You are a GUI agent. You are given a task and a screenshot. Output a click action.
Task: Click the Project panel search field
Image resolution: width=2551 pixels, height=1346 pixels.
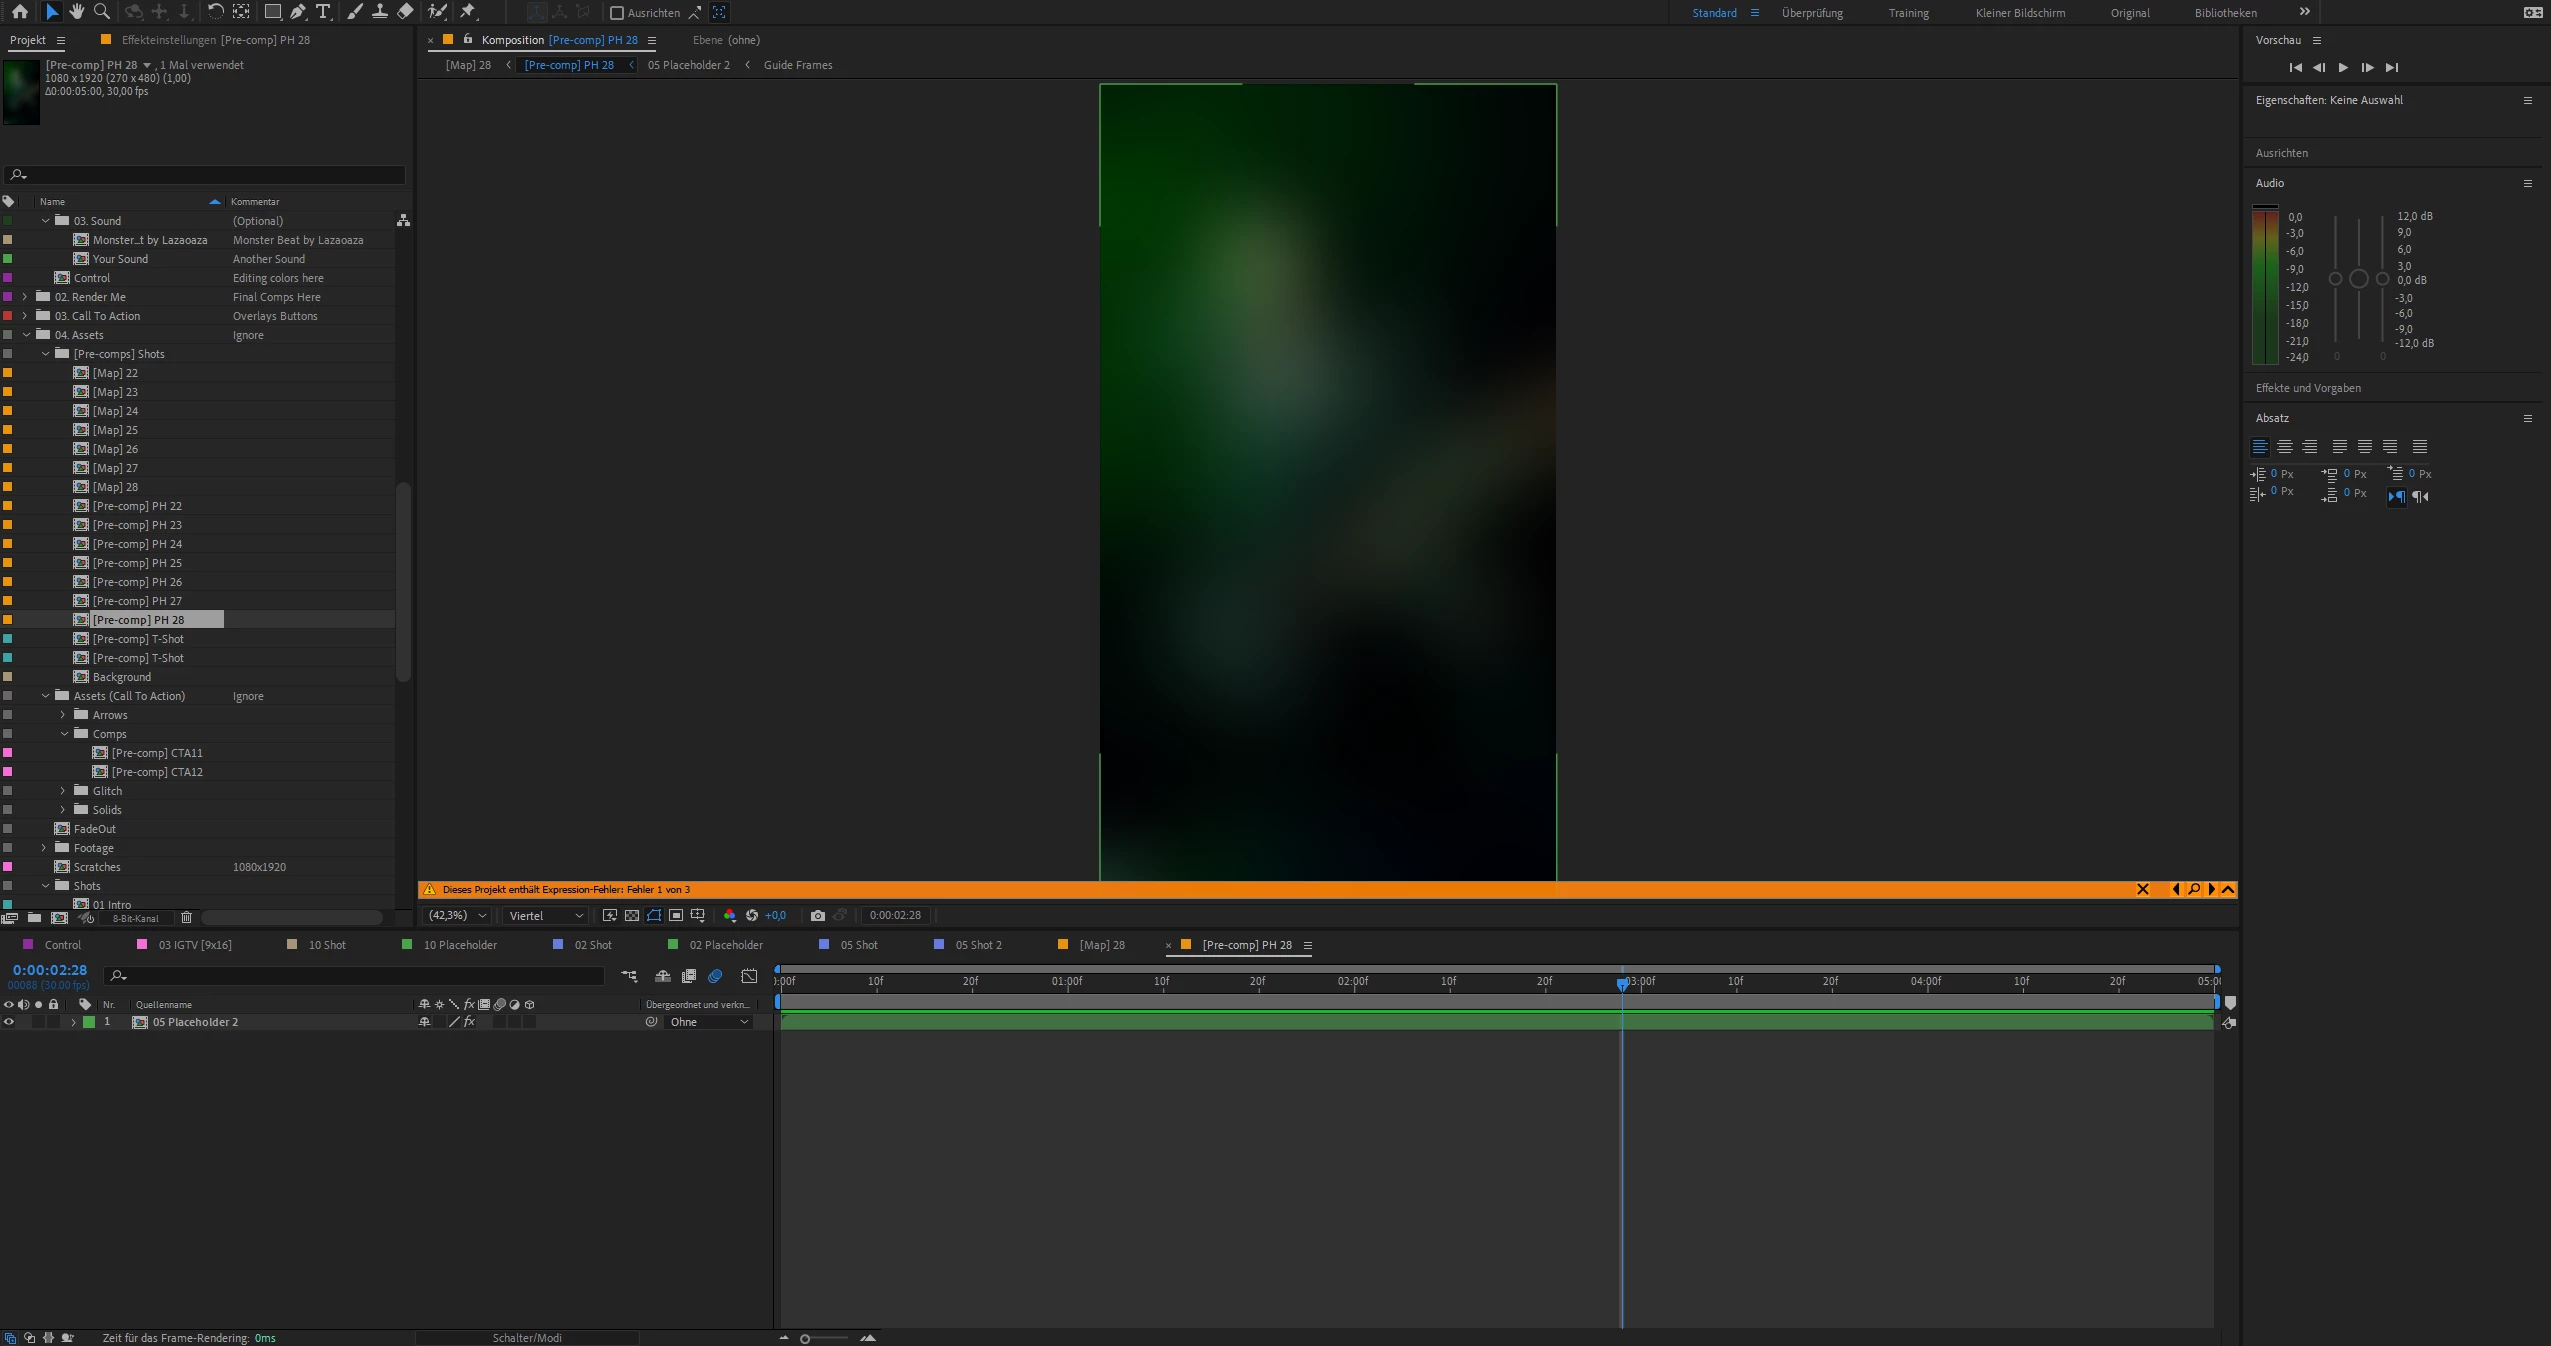[x=205, y=174]
